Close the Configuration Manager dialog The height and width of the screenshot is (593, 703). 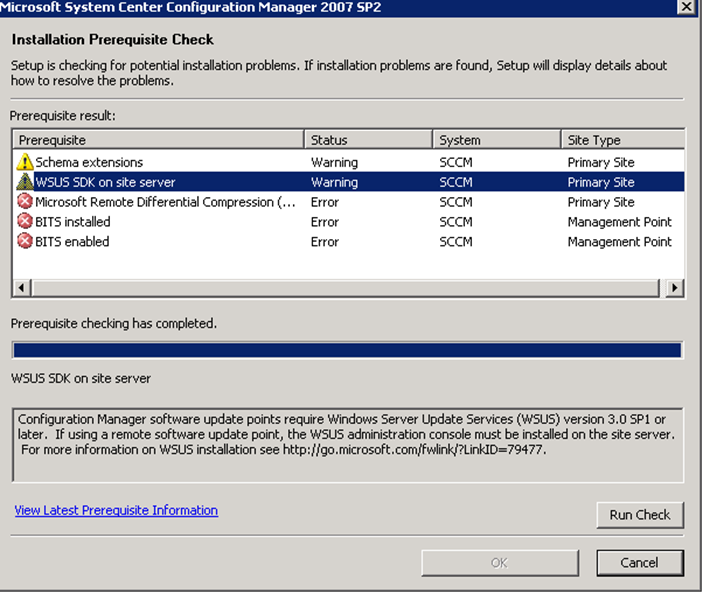pyautogui.click(x=686, y=7)
